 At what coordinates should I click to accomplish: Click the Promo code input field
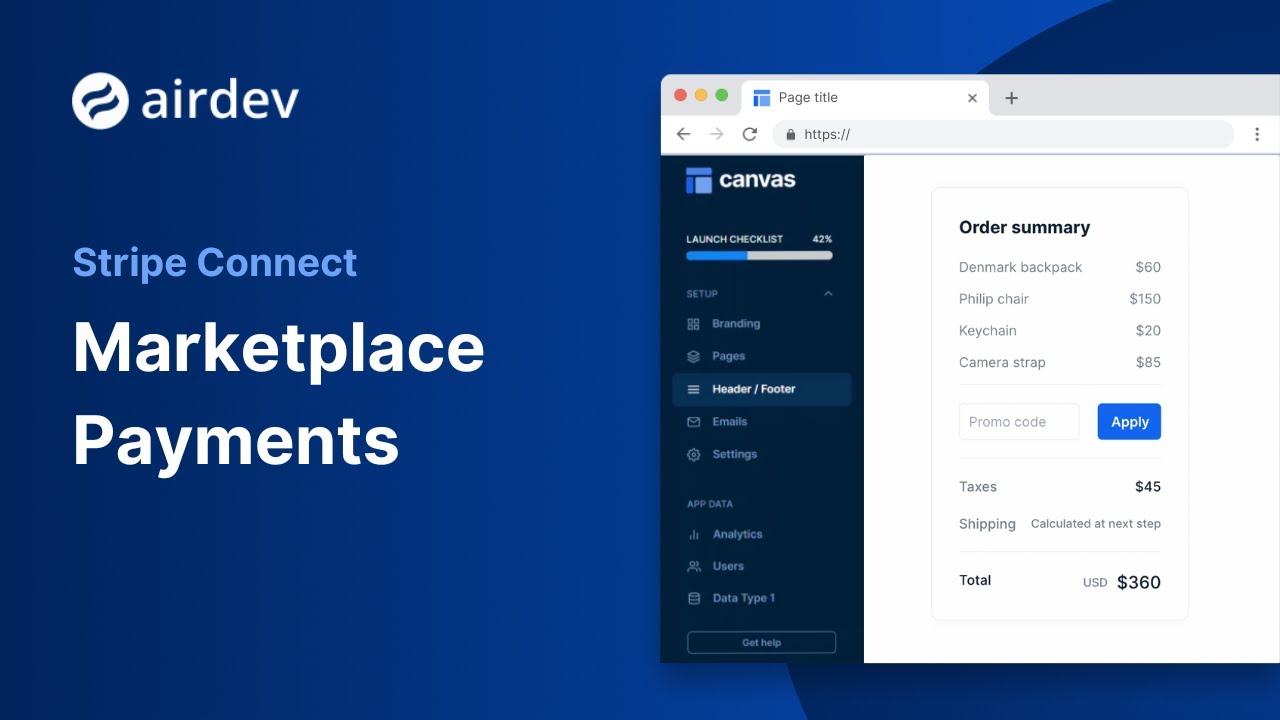(1019, 422)
